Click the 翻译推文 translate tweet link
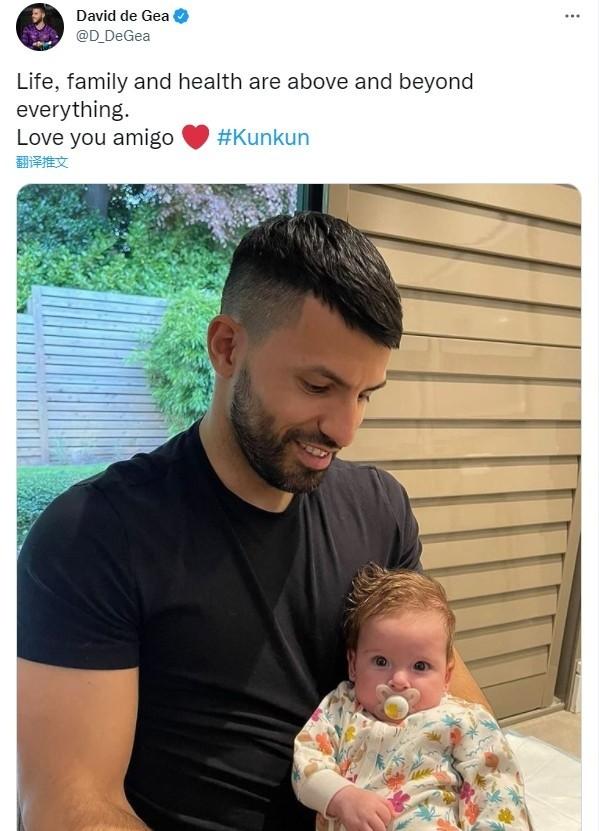The image size is (599, 831). [42, 162]
